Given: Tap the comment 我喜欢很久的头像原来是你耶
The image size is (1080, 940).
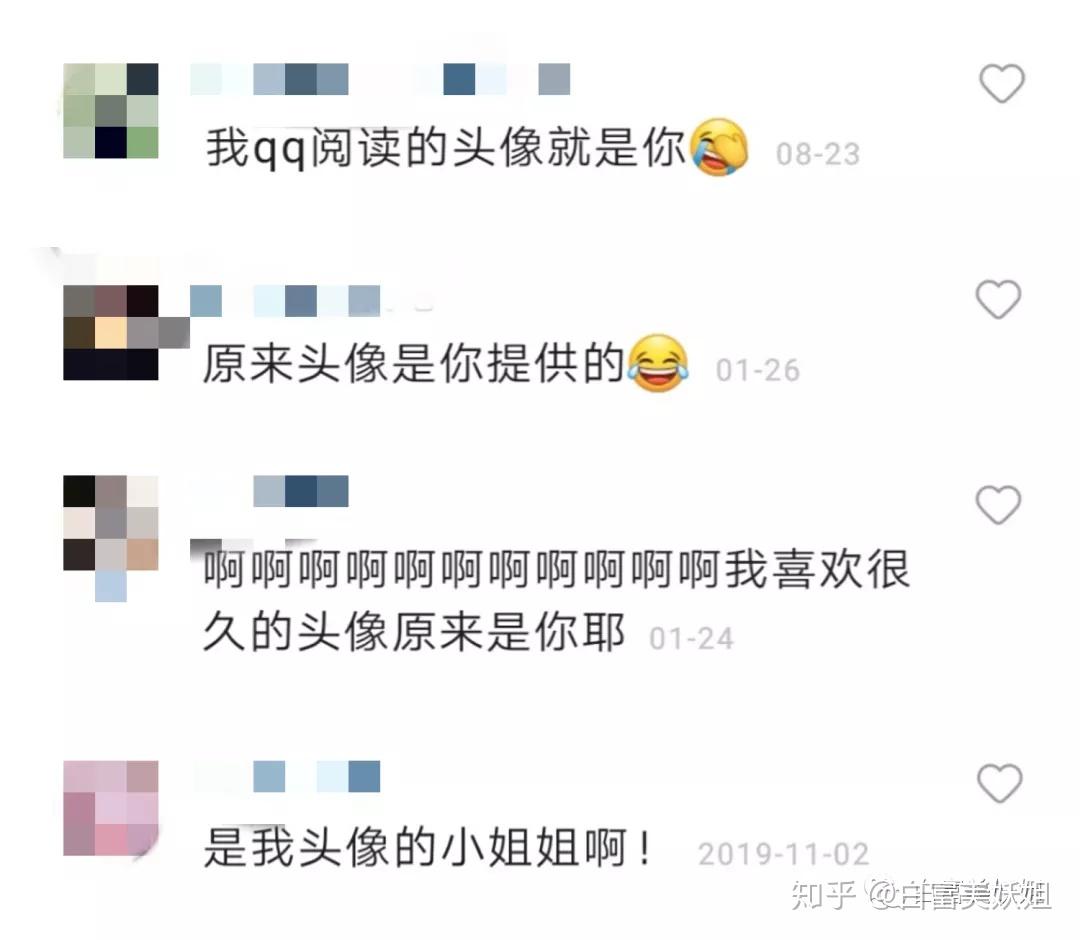Looking at the screenshot, I should [557, 600].
